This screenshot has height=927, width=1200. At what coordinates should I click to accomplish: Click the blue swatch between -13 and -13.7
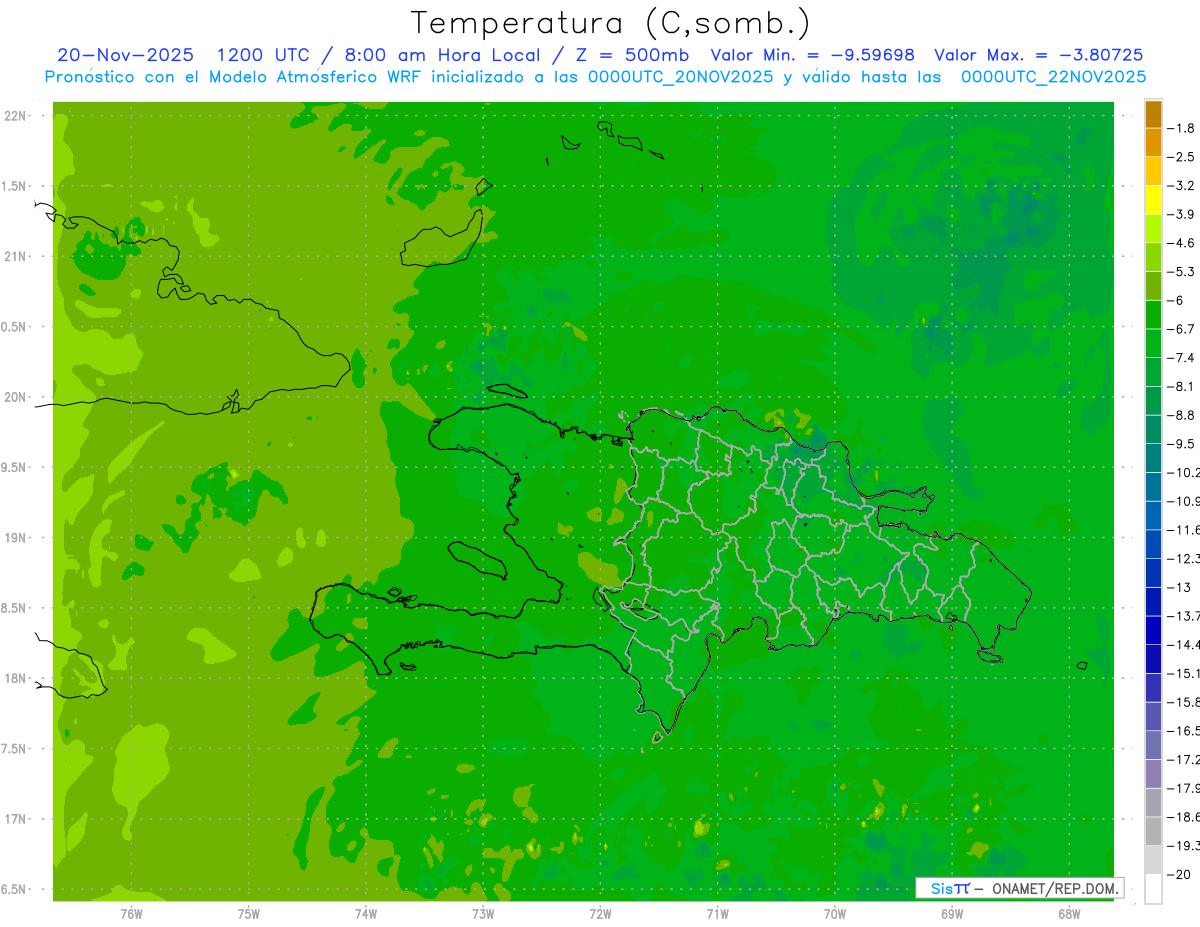1153,602
